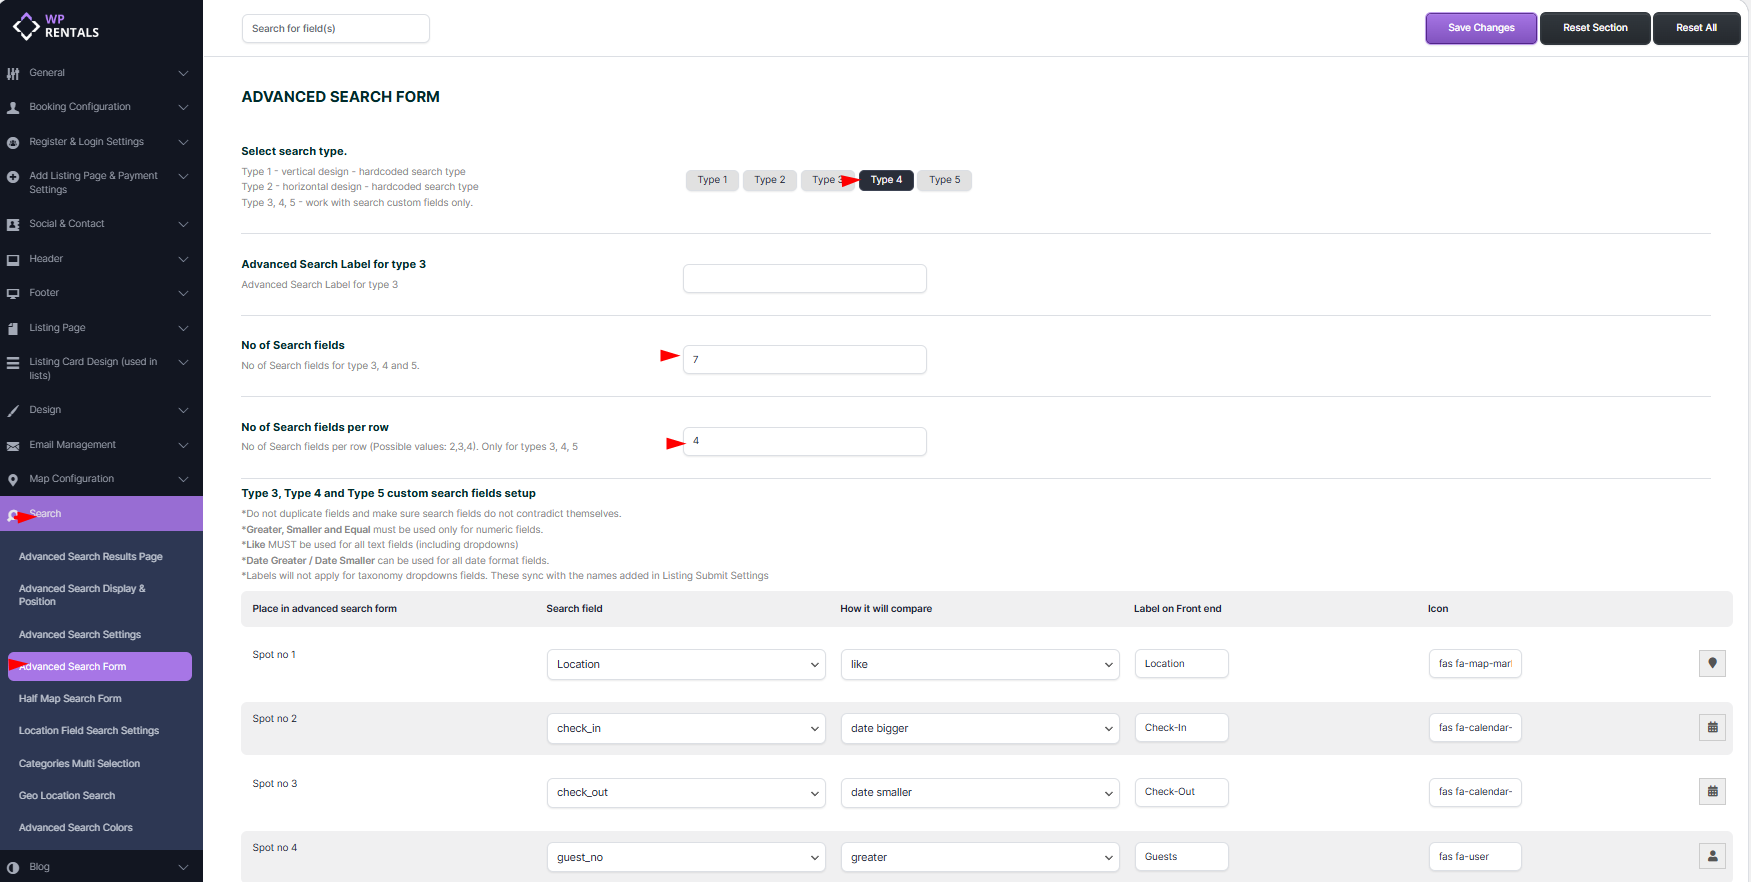Image resolution: width=1751 pixels, height=882 pixels.
Task: Click the WP Rentals logo icon
Action: click(25, 26)
